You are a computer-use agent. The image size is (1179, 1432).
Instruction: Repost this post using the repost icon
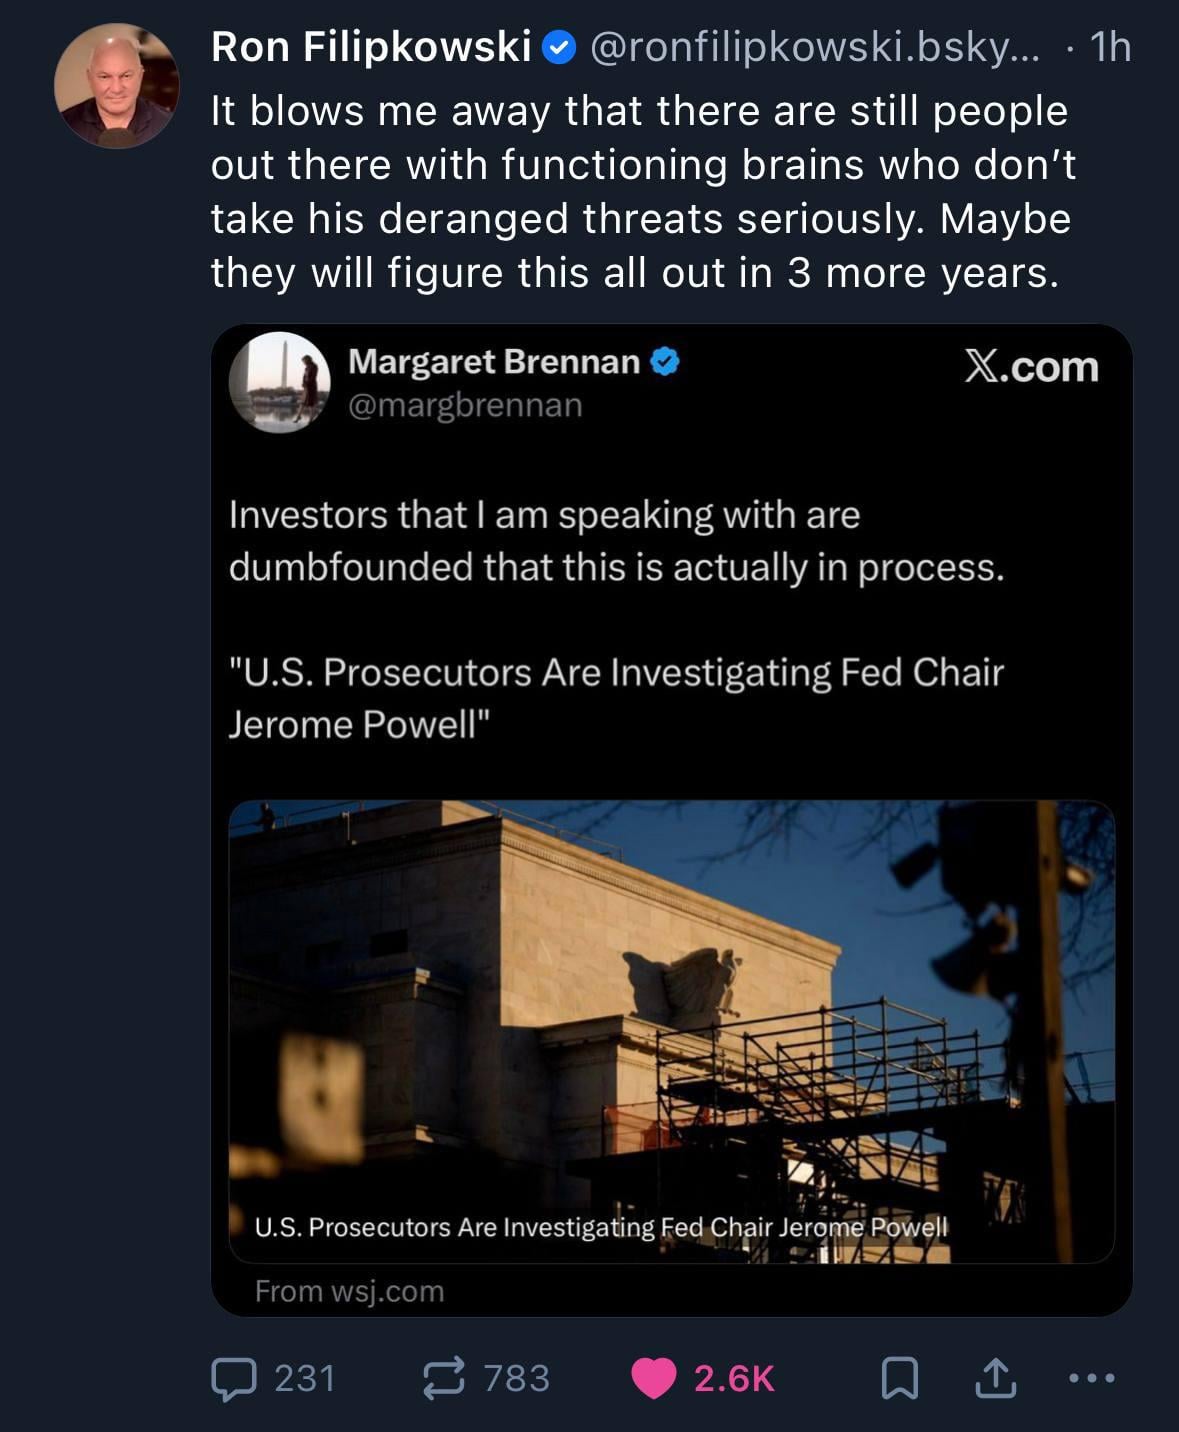tap(443, 1378)
